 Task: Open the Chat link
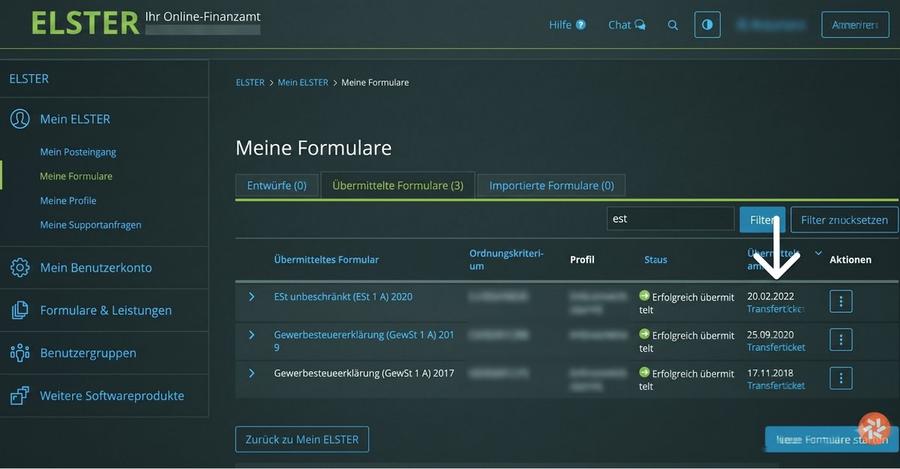[x=626, y=25]
